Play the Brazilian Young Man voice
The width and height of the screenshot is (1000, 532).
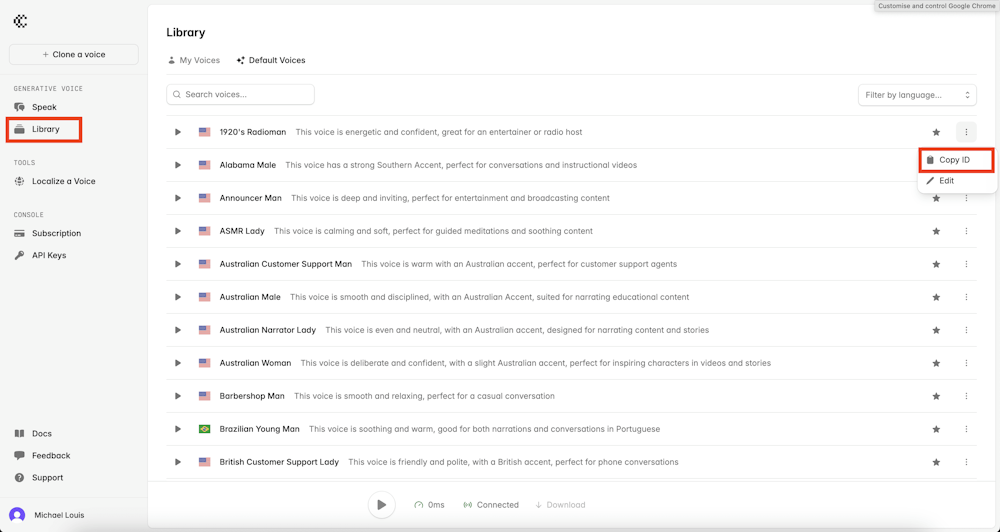coord(178,429)
